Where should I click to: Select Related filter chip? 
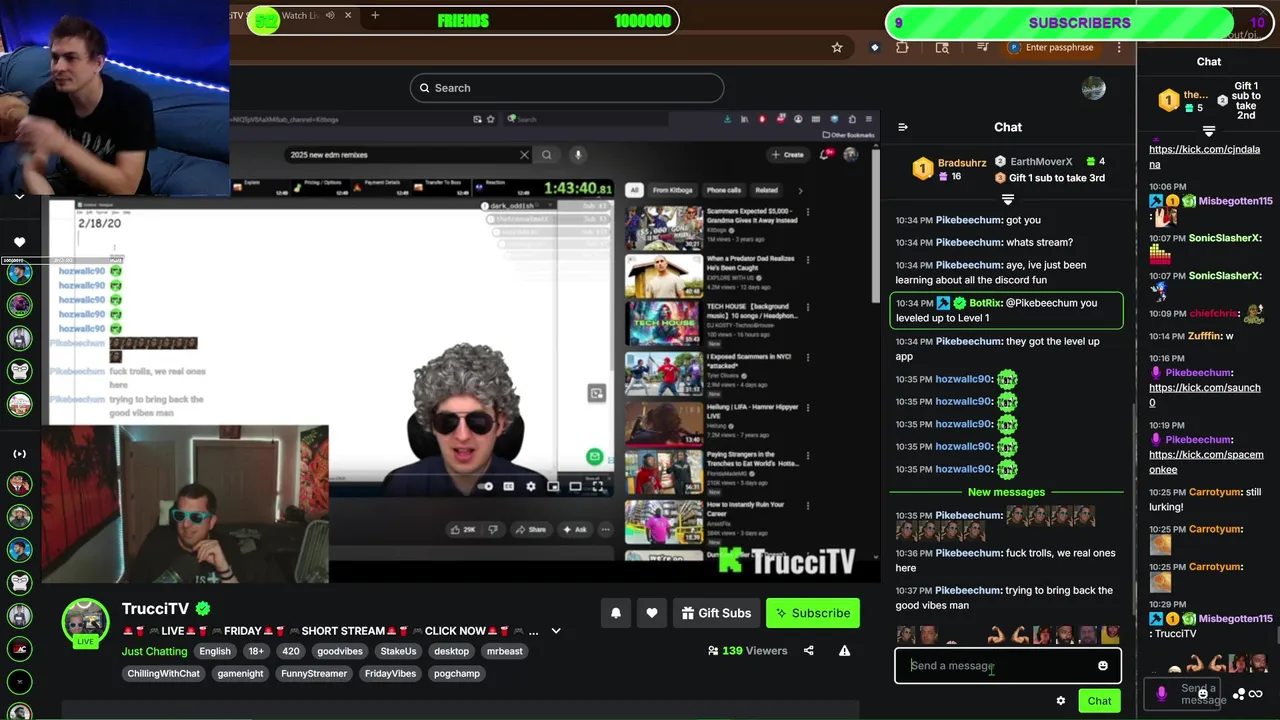click(x=767, y=190)
